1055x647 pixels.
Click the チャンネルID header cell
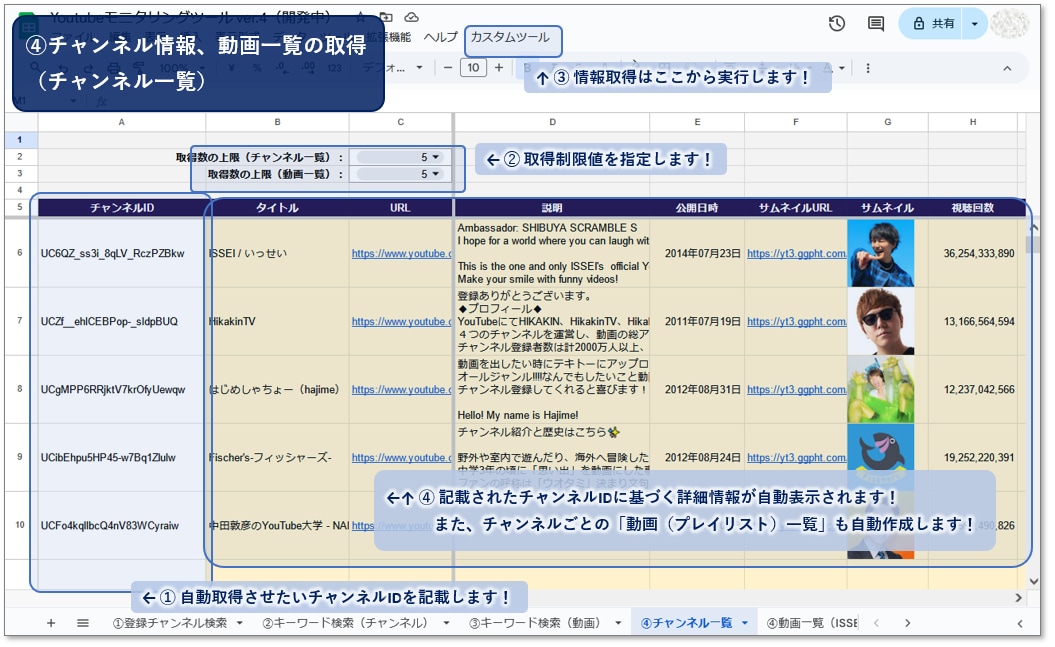[122, 208]
